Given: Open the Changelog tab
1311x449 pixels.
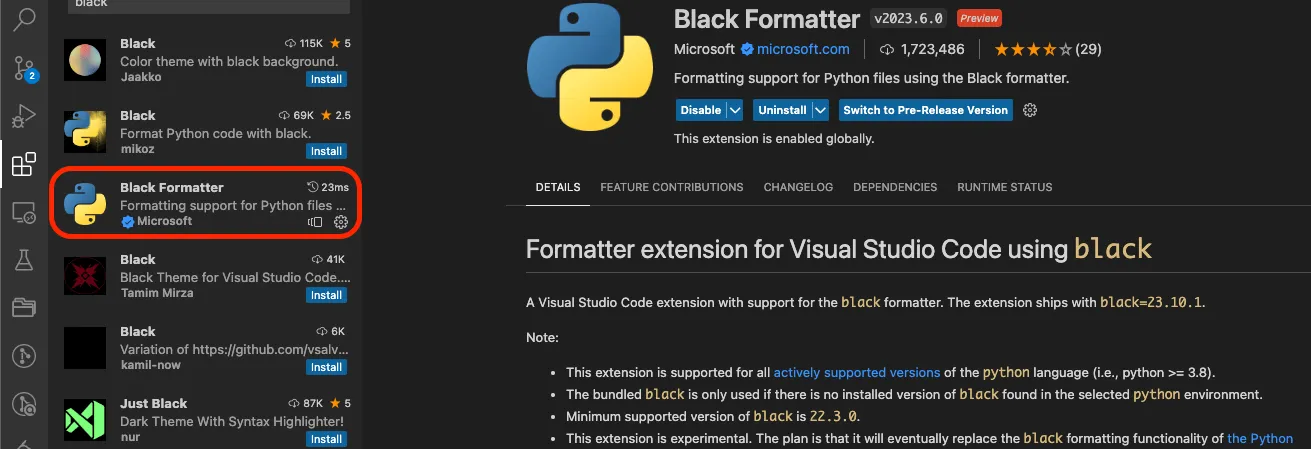Looking at the screenshot, I should click(x=798, y=187).
